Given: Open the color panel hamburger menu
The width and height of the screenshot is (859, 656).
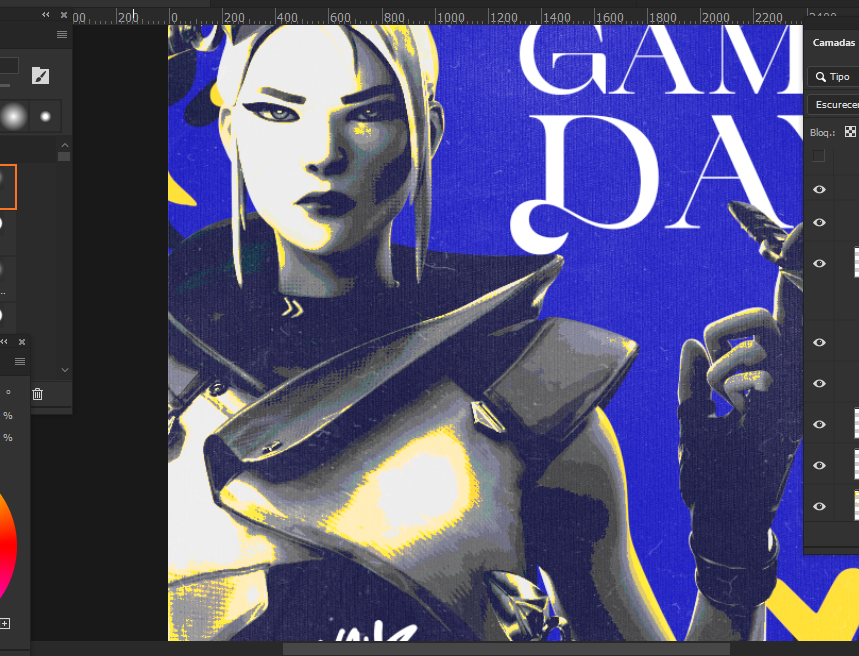Looking at the screenshot, I should pyautogui.click(x=20, y=362).
